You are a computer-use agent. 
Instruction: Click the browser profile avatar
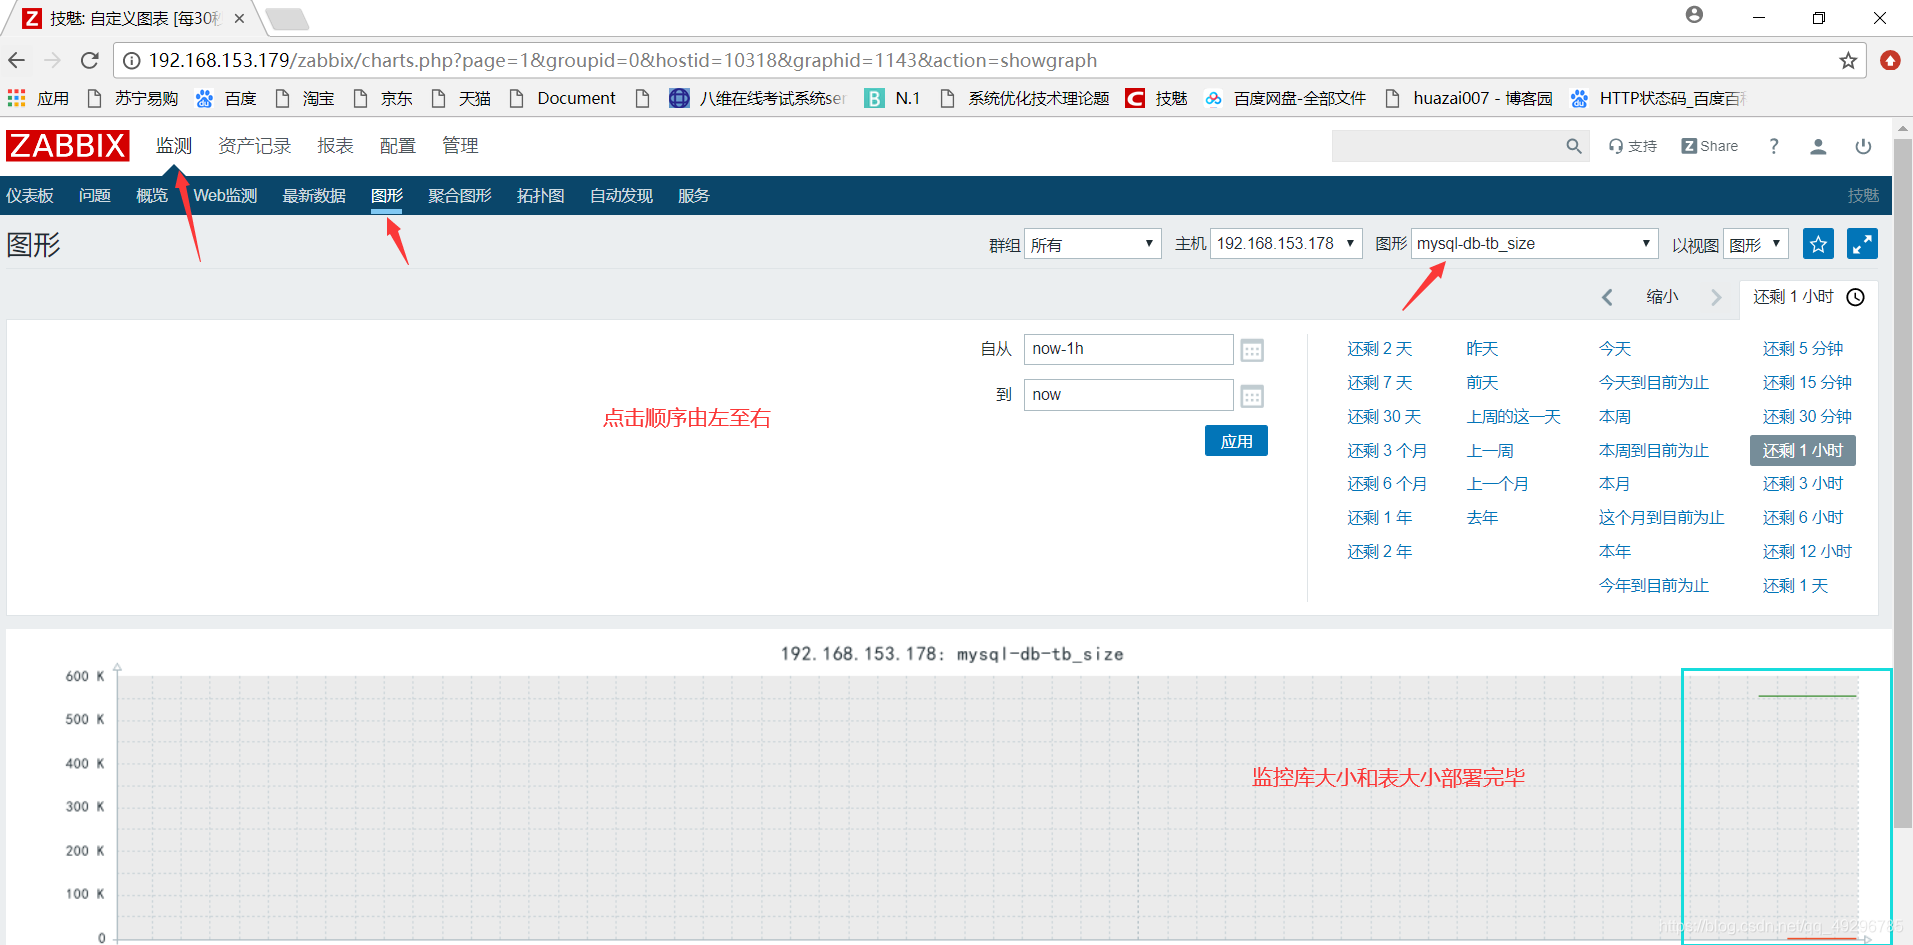(1694, 15)
